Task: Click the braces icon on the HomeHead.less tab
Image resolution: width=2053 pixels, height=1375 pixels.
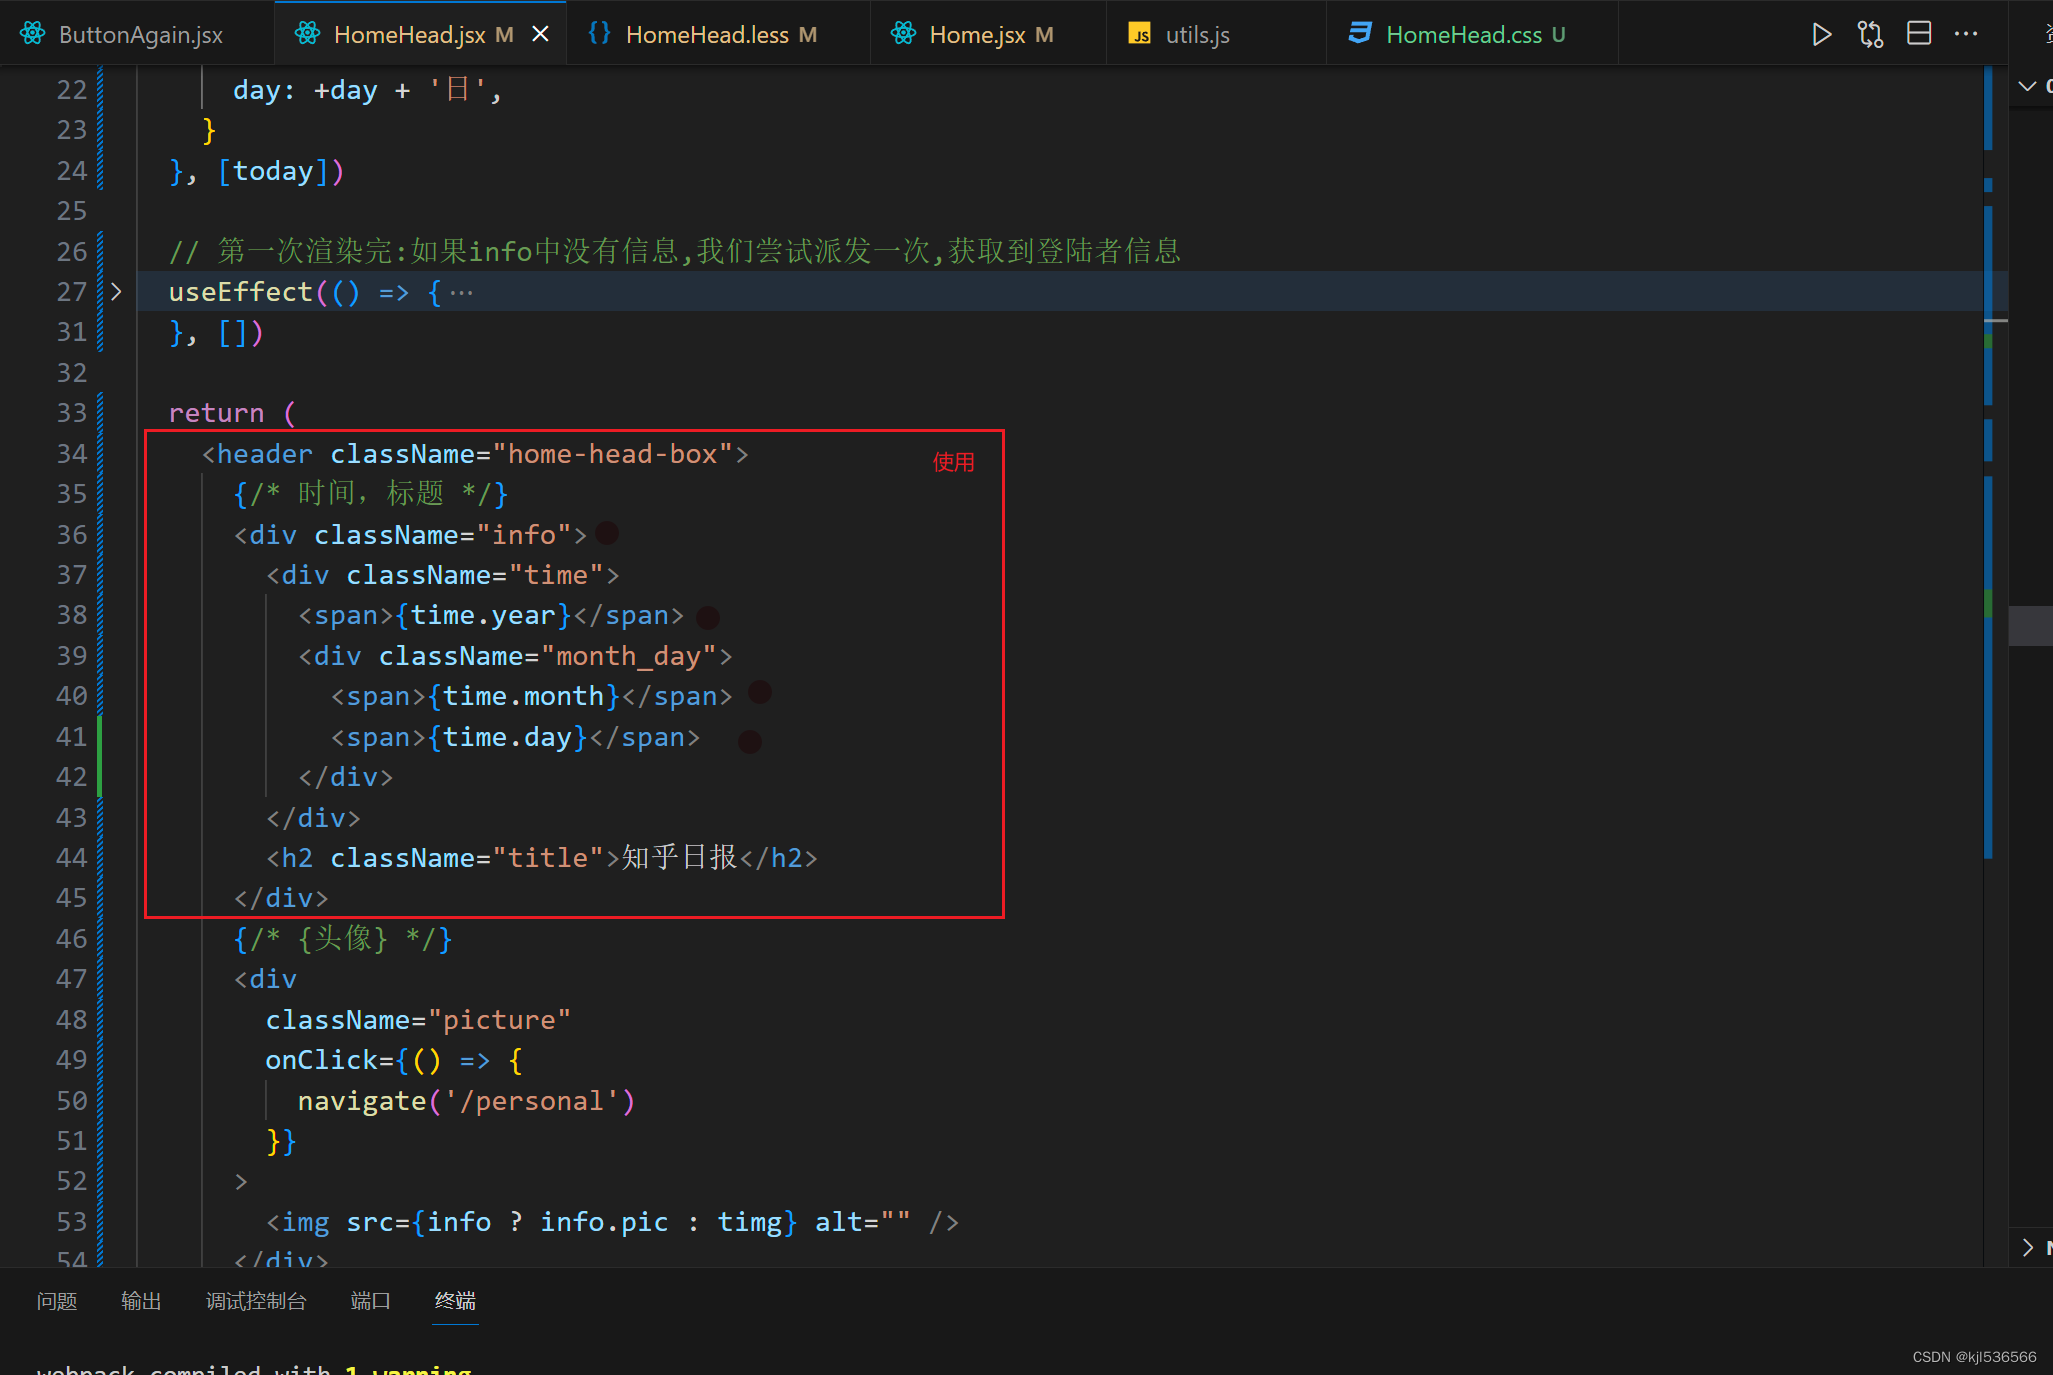Action: (599, 34)
